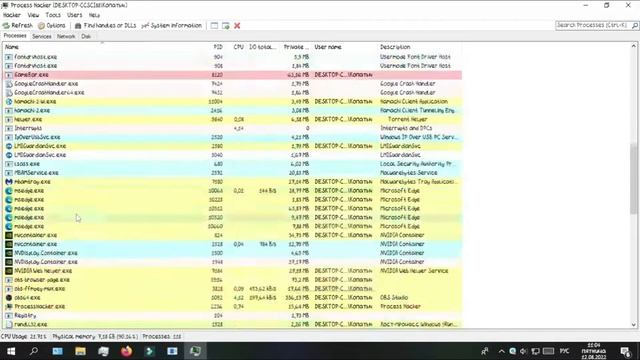Open Options from the toolbar

(52, 25)
